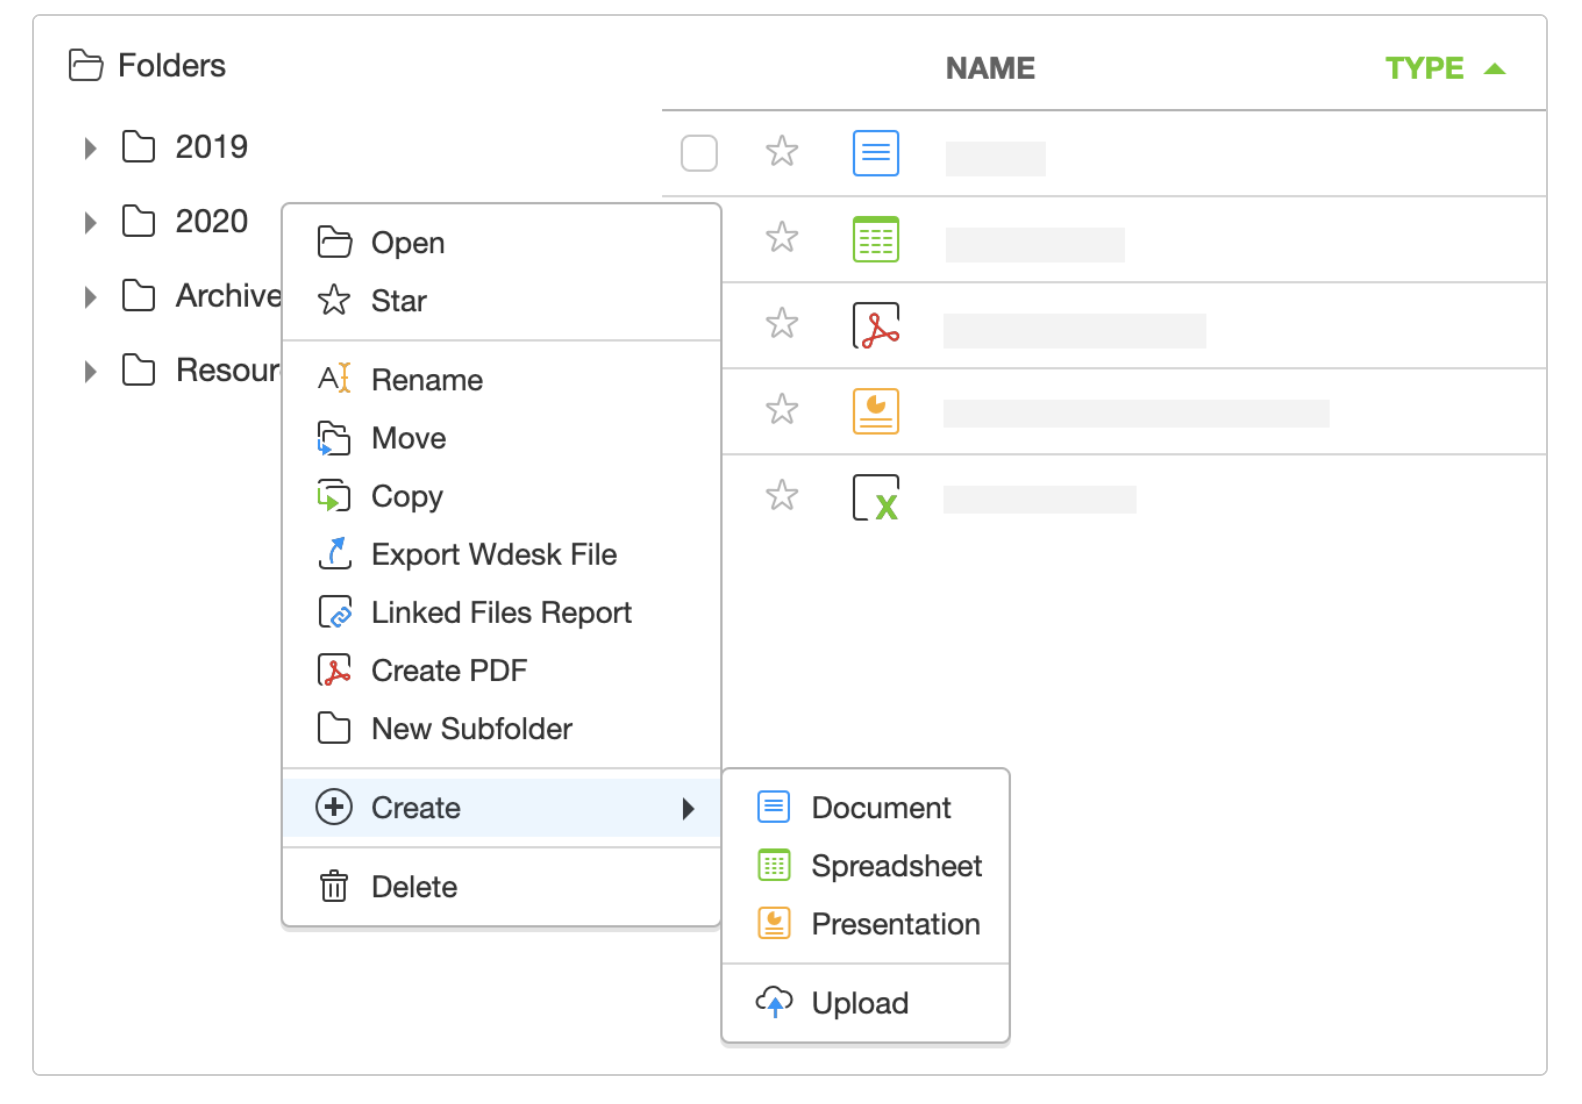Sort files by the TYPE column header
The height and width of the screenshot is (1104, 1582).
tap(1424, 68)
